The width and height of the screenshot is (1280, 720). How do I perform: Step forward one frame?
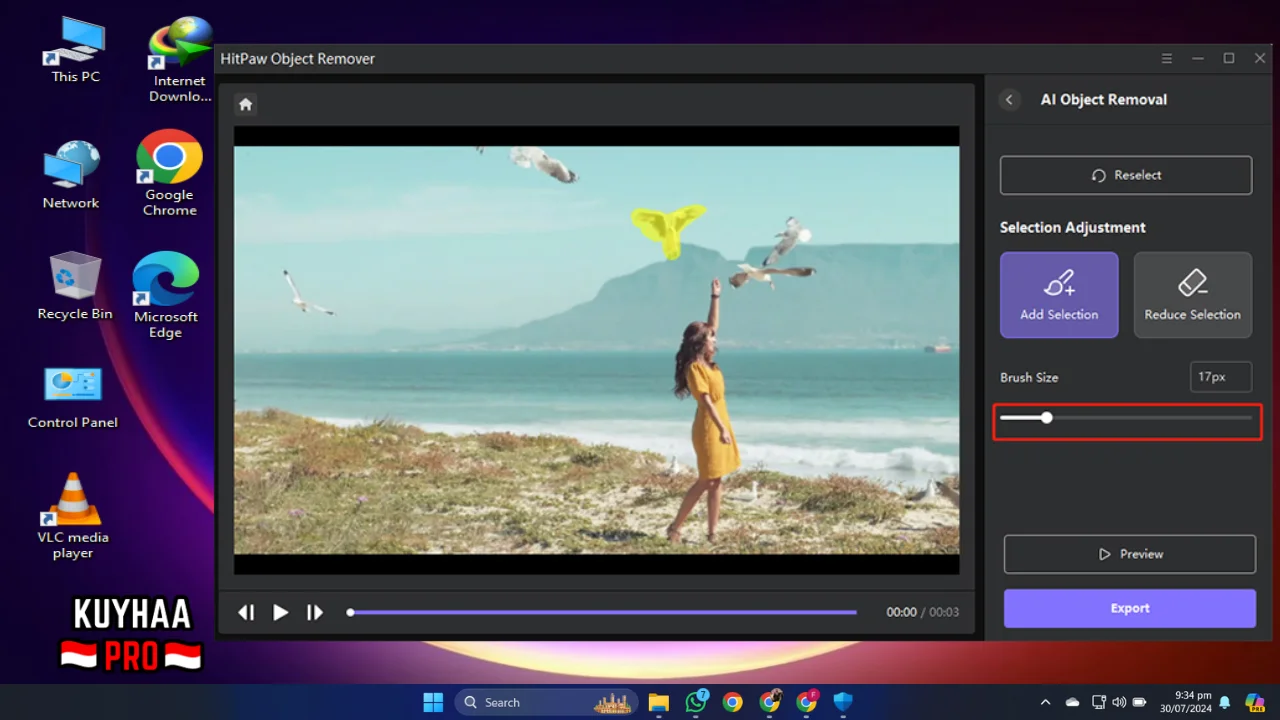pyautogui.click(x=315, y=612)
